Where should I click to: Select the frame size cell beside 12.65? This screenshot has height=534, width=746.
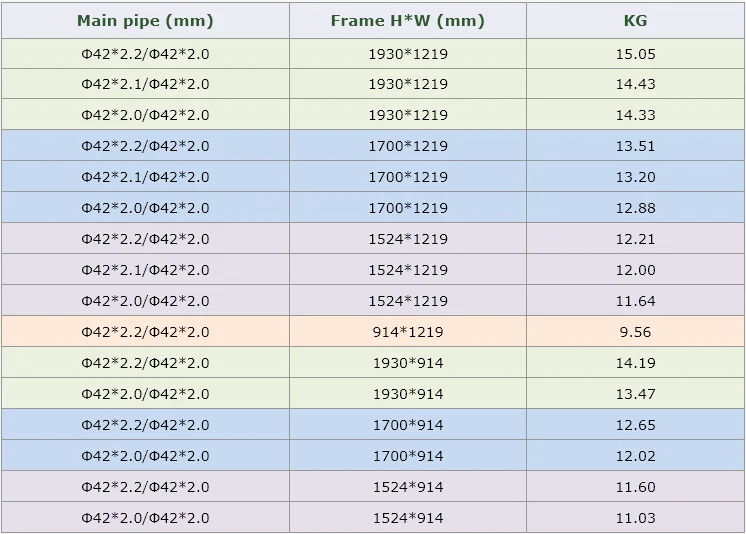point(407,425)
